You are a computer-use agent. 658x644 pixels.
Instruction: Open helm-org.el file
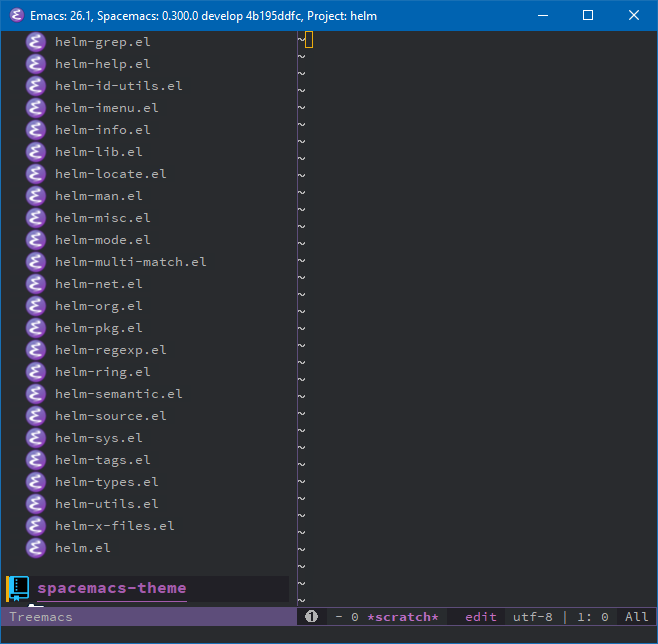point(99,306)
